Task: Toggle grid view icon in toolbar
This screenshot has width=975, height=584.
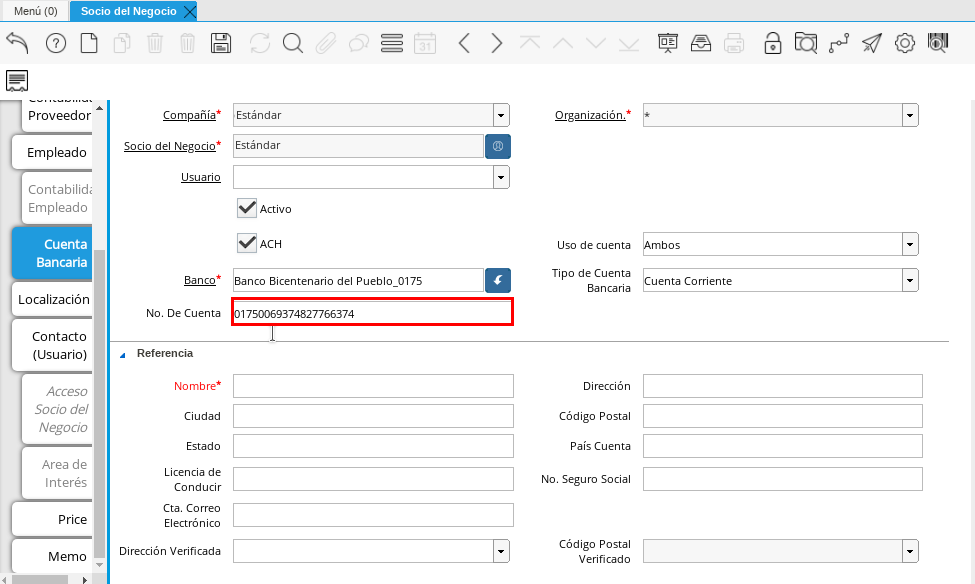Action: click(x=392, y=43)
